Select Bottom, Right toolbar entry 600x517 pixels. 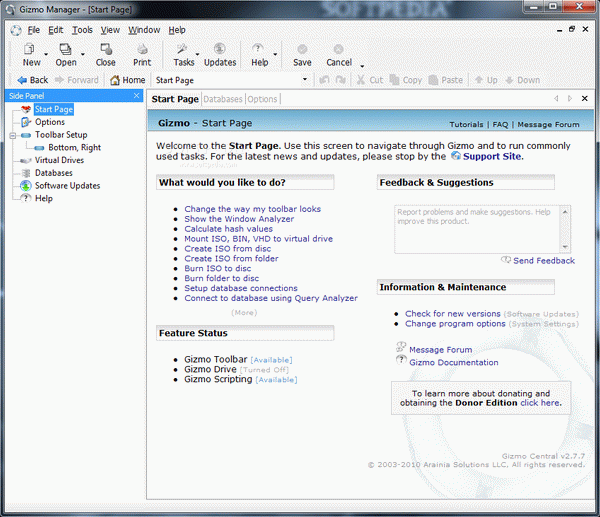point(75,148)
